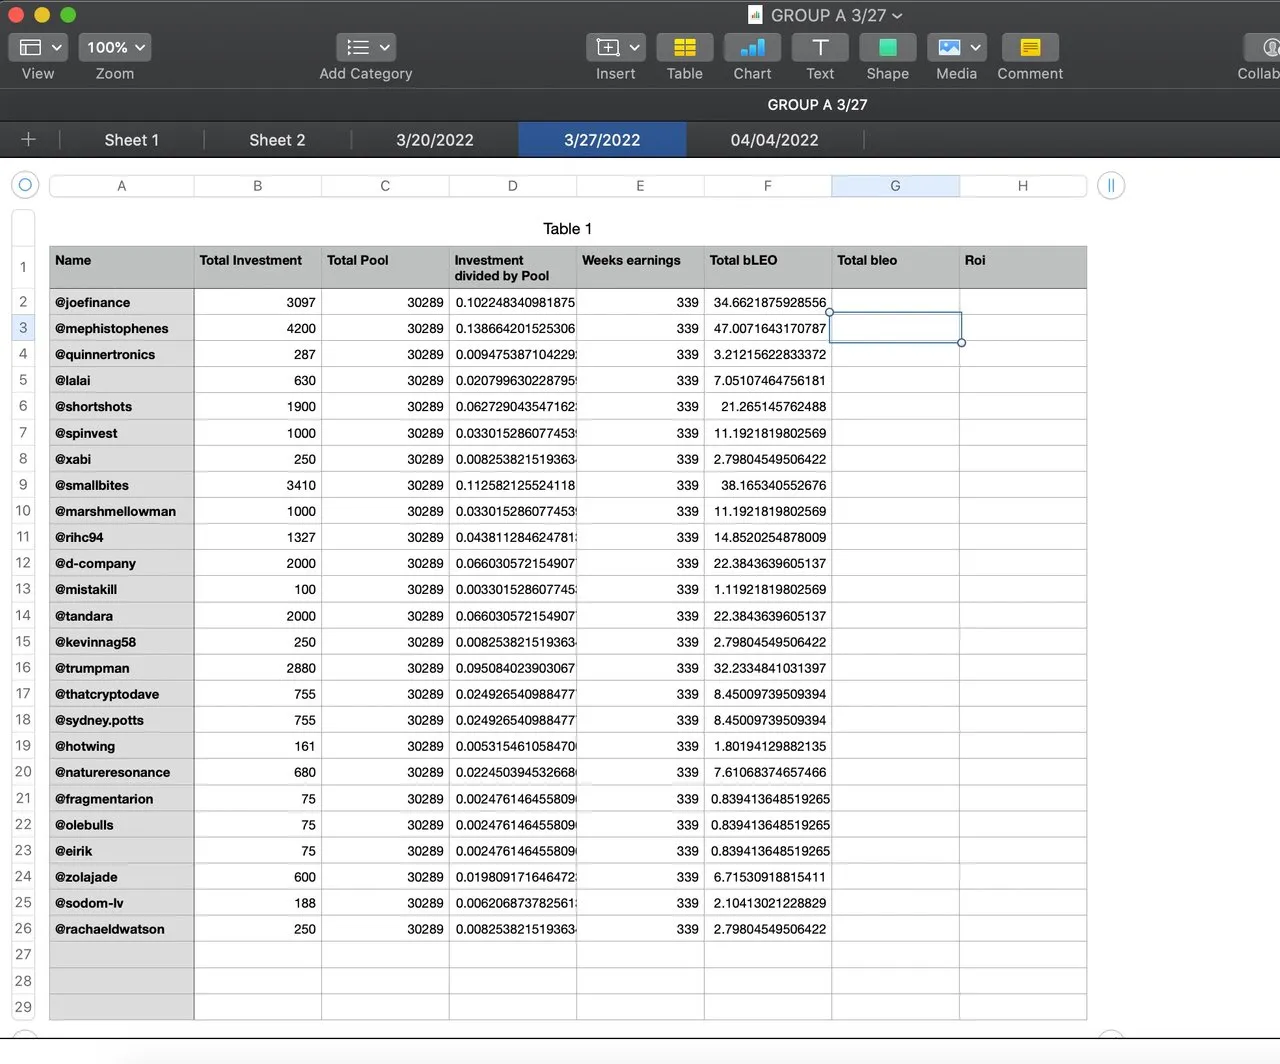
Task: Click the 6.71530918815411 bLEO cell
Action: pos(768,877)
